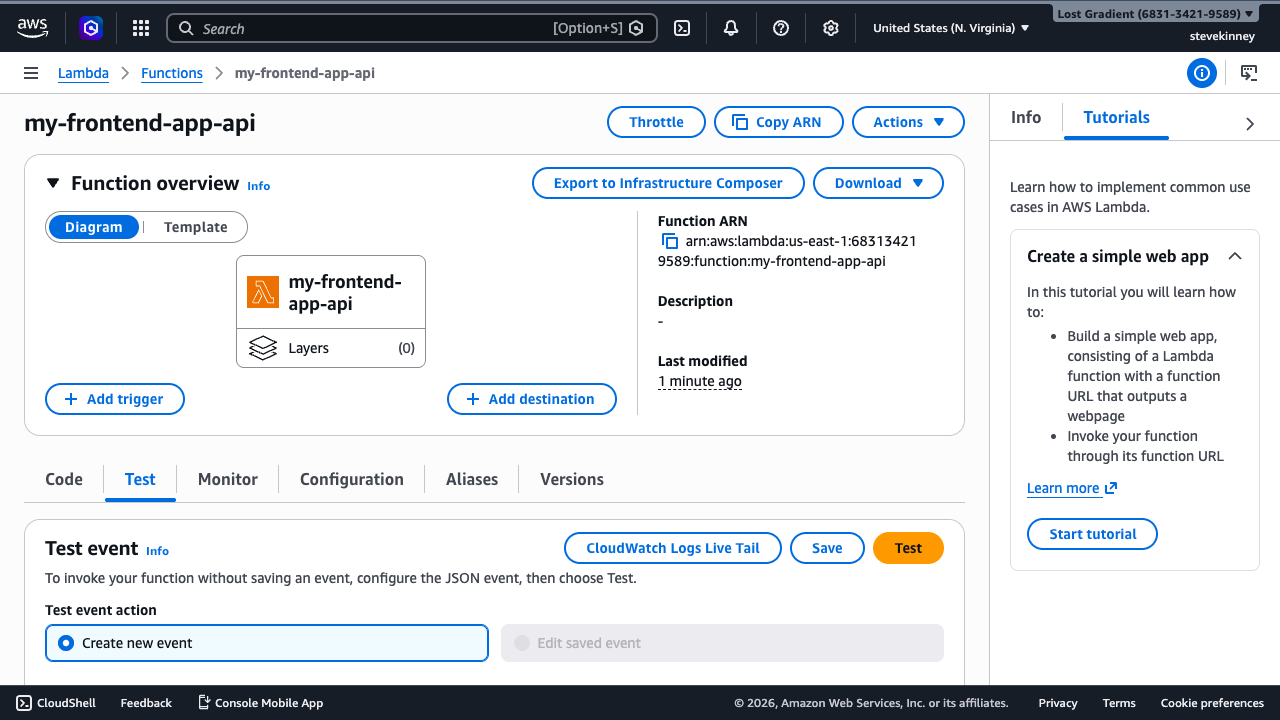Click Info link beside Test event
Screen dimensions: 1280x720
[157, 551]
